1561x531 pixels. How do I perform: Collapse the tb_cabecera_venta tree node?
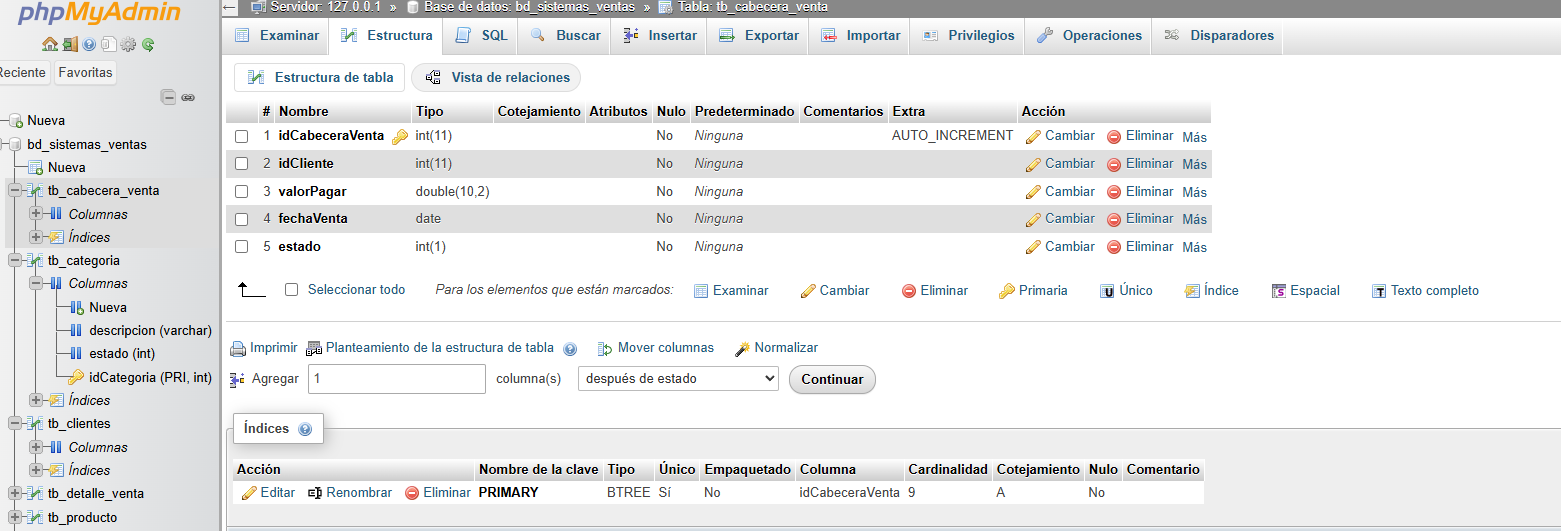point(15,190)
